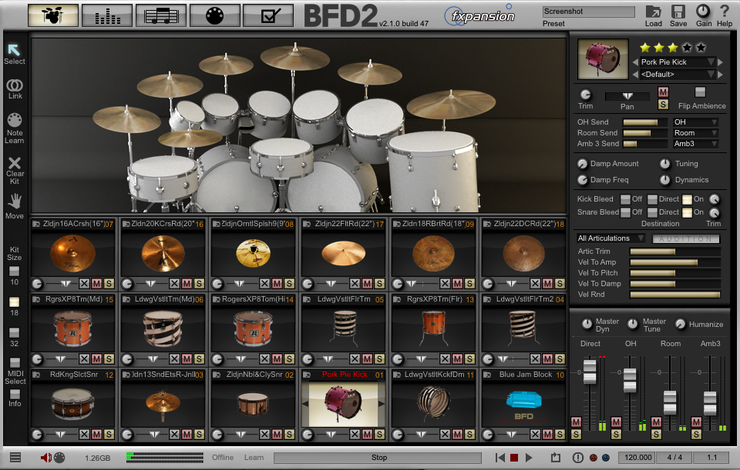Viewport: 740px width, 470px height.
Task: Select the Move hand tool
Action: (14, 201)
